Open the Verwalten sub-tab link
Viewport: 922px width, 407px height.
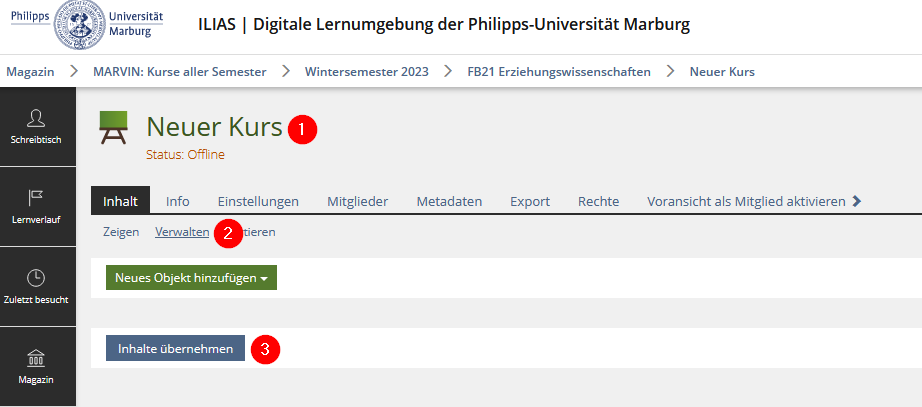tap(182, 232)
